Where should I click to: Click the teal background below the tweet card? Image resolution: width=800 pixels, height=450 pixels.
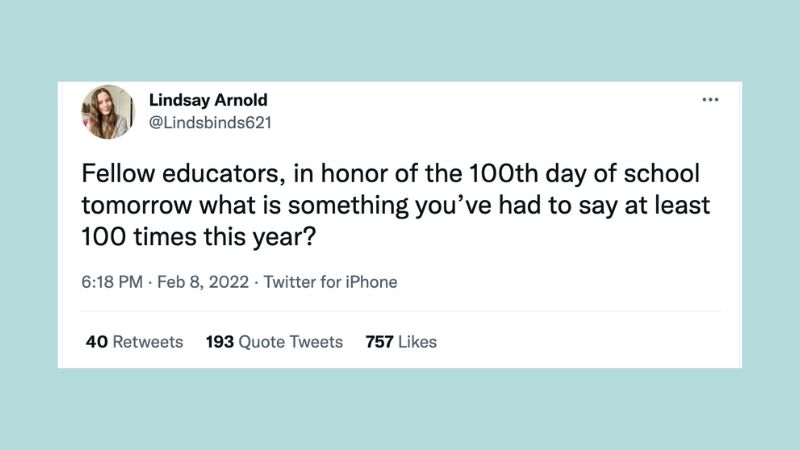pos(400,410)
